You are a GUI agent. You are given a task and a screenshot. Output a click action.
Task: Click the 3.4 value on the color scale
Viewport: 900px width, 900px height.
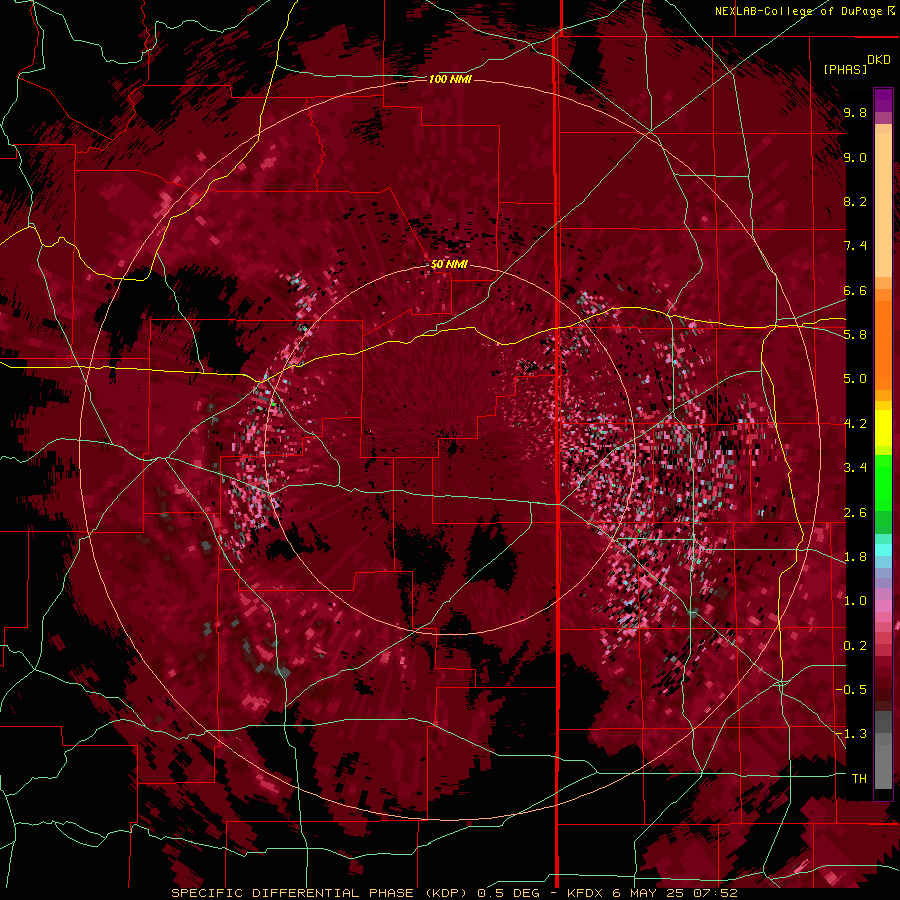855,468
